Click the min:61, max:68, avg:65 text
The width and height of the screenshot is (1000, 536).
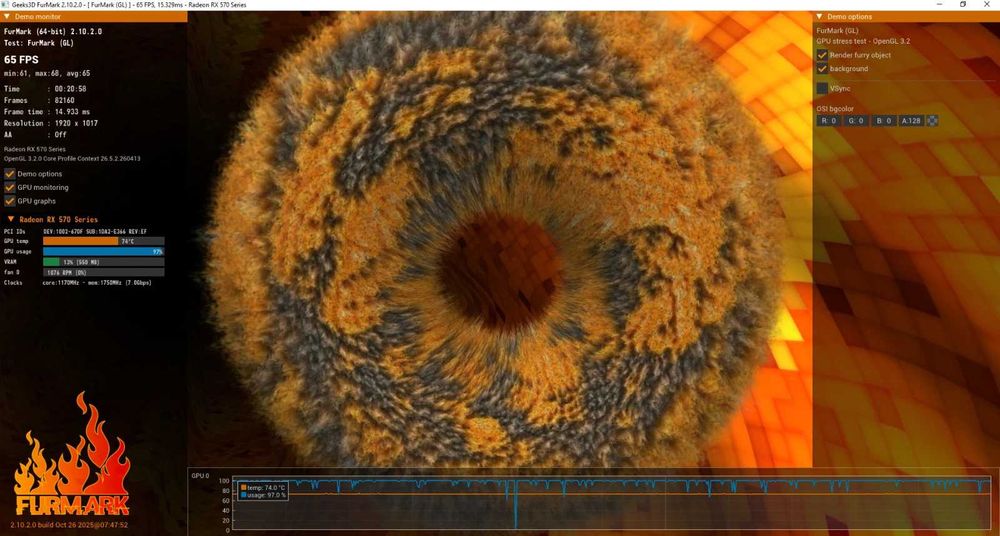point(47,73)
